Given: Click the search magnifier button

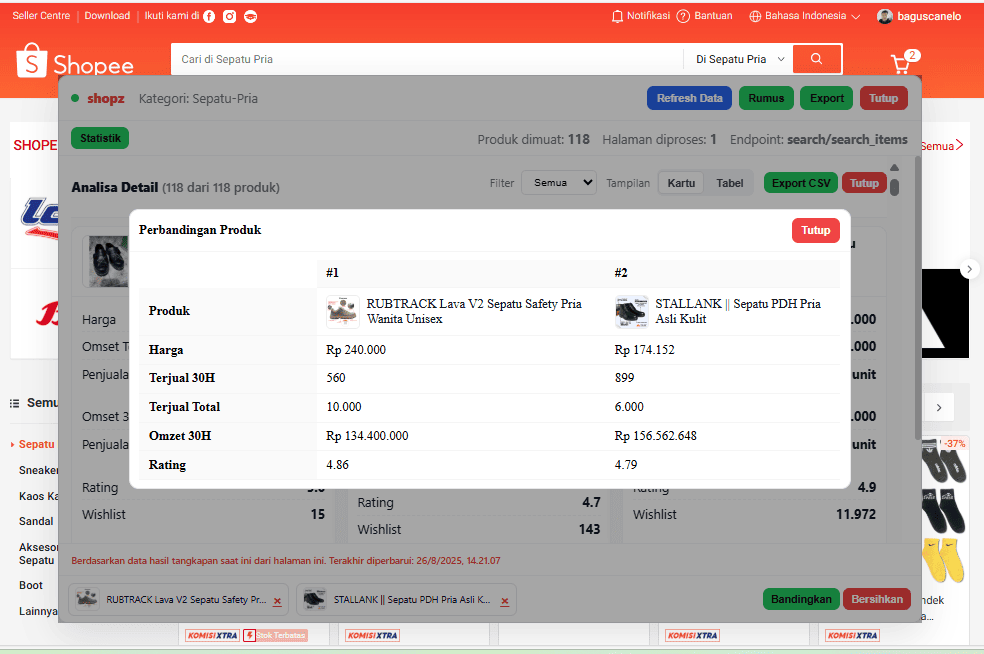Looking at the screenshot, I should pos(817,59).
